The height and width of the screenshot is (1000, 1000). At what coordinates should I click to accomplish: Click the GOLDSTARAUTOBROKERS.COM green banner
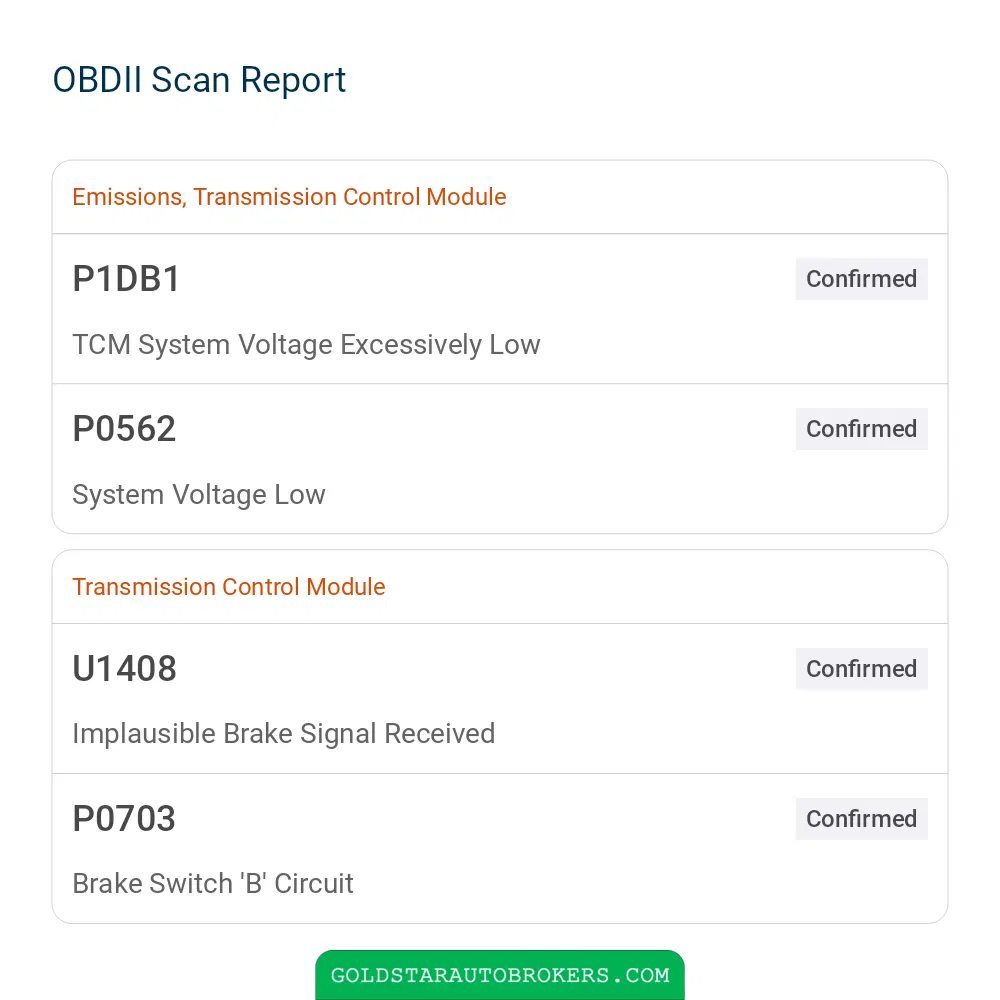pyautogui.click(x=500, y=974)
